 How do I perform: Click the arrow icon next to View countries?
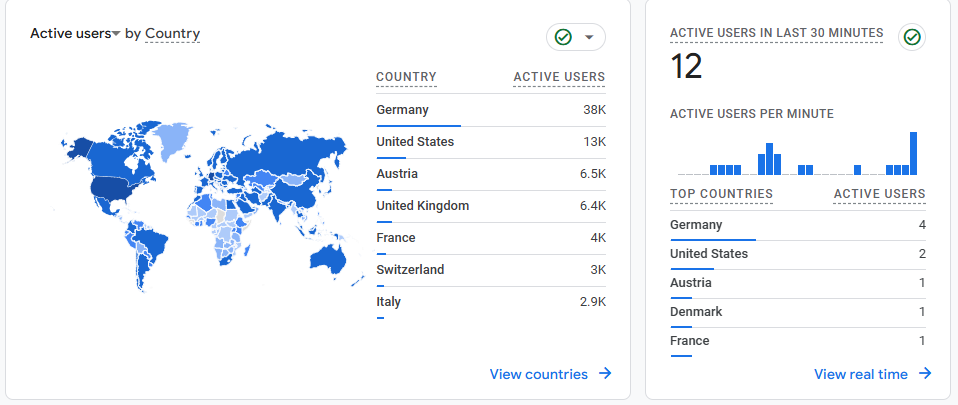605,374
